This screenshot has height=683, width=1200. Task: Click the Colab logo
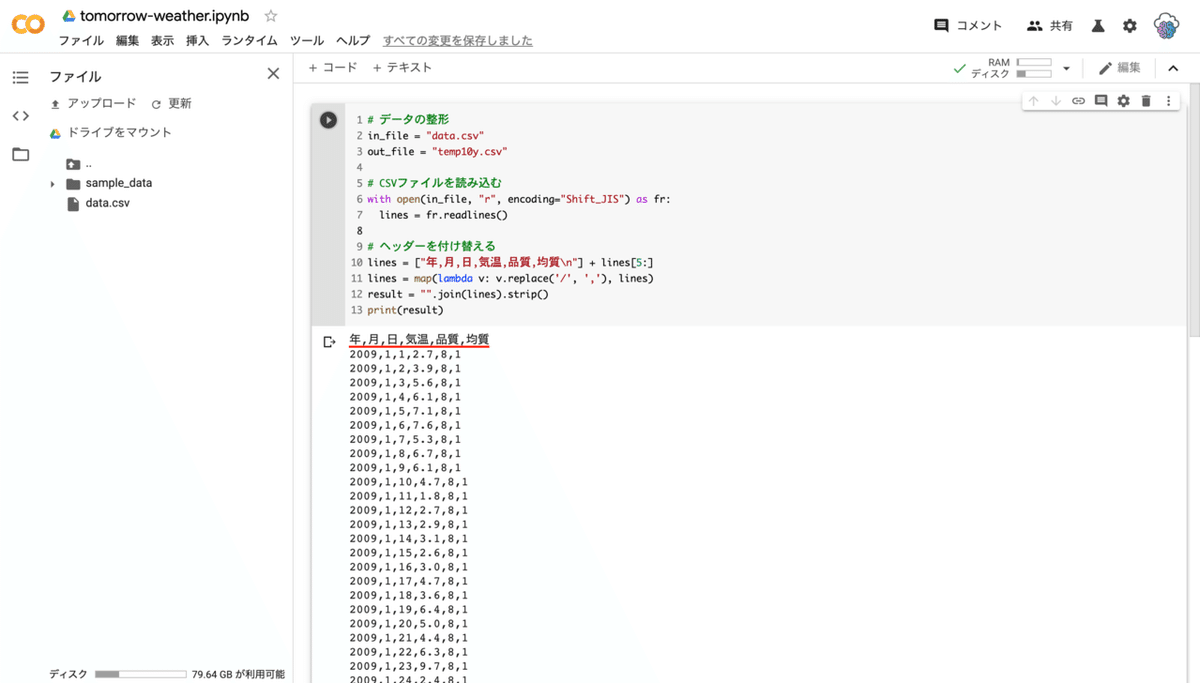pos(28,24)
